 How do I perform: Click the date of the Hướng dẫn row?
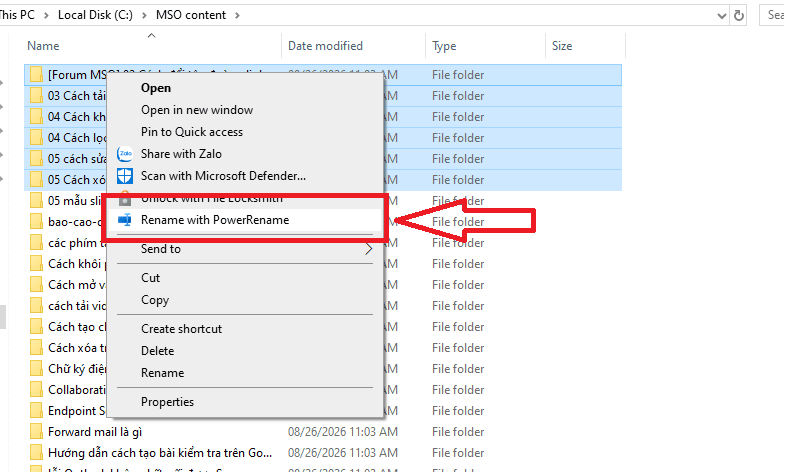click(343, 453)
